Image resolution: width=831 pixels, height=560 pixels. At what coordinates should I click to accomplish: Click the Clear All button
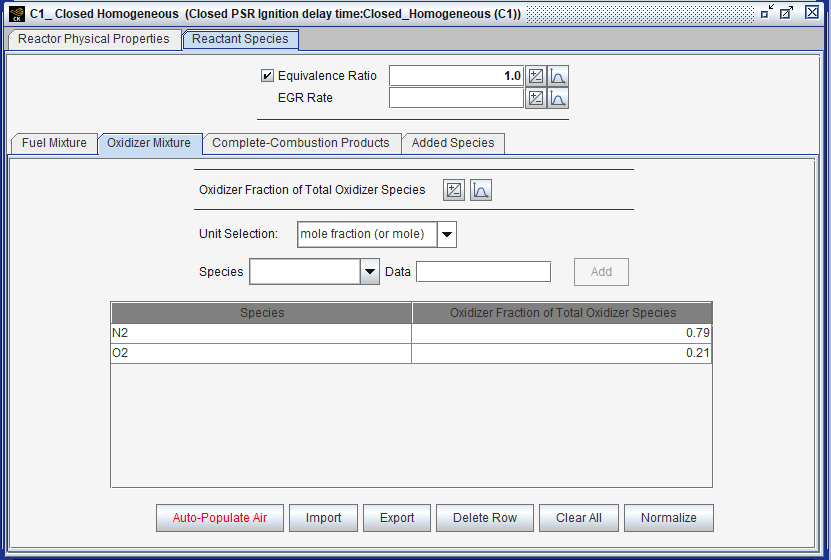click(579, 518)
